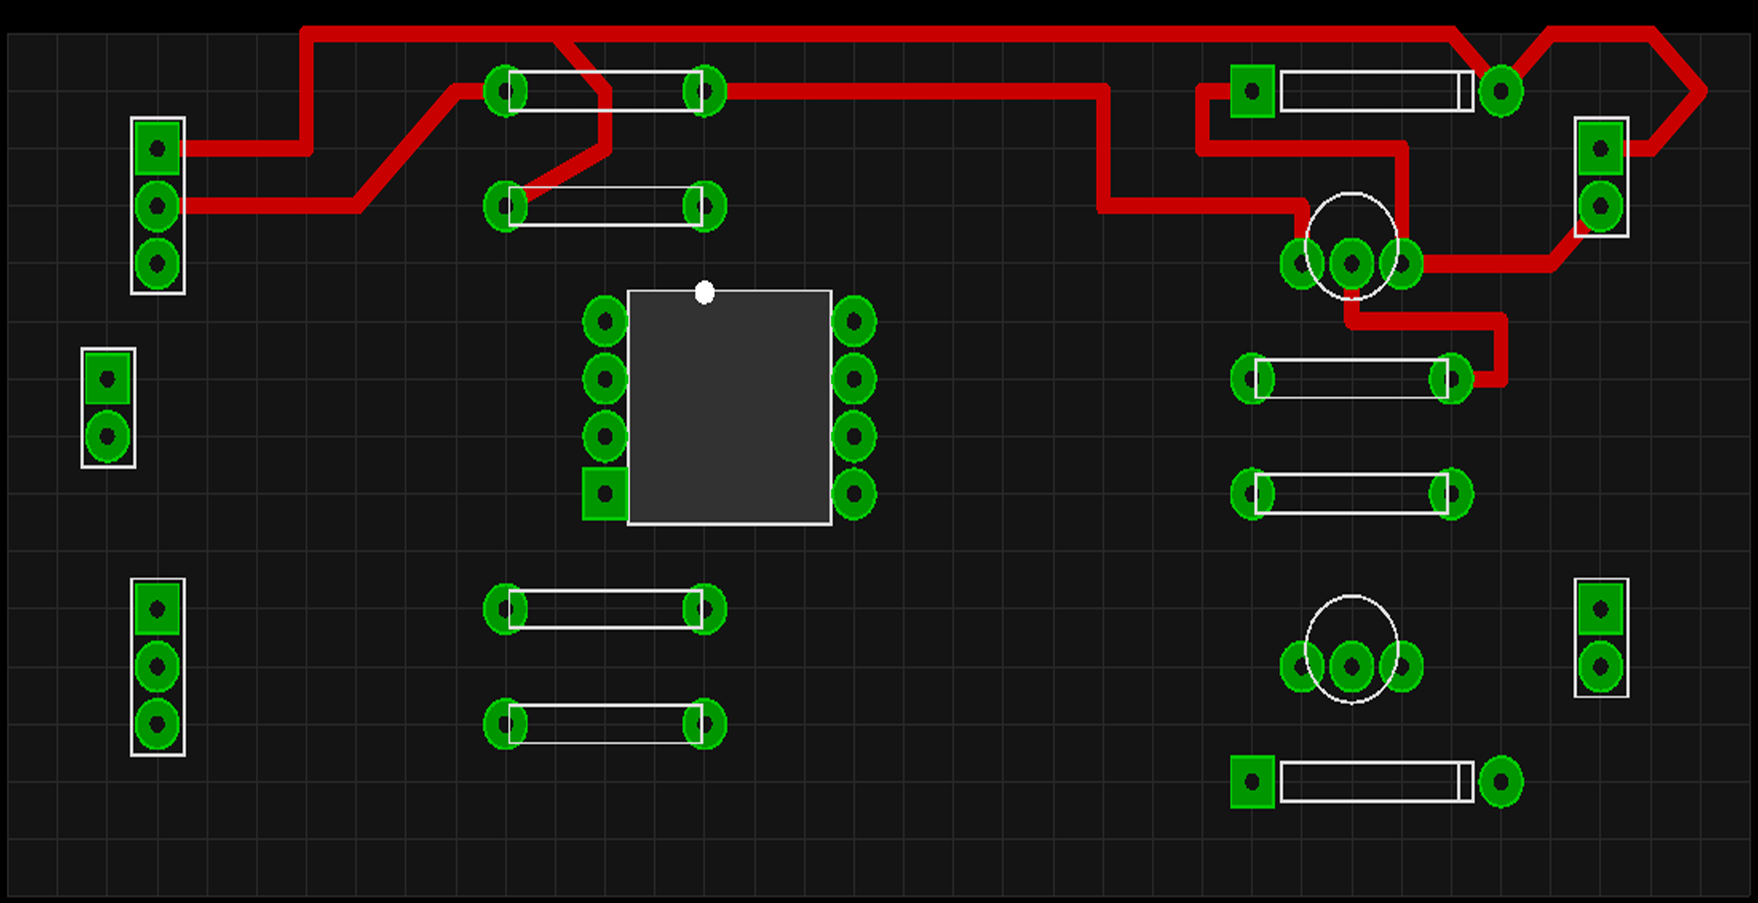Click the vertical 2-pad part on the lower right edge
This screenshot has height=903, width=1758.
click(x=1601, y=635)
